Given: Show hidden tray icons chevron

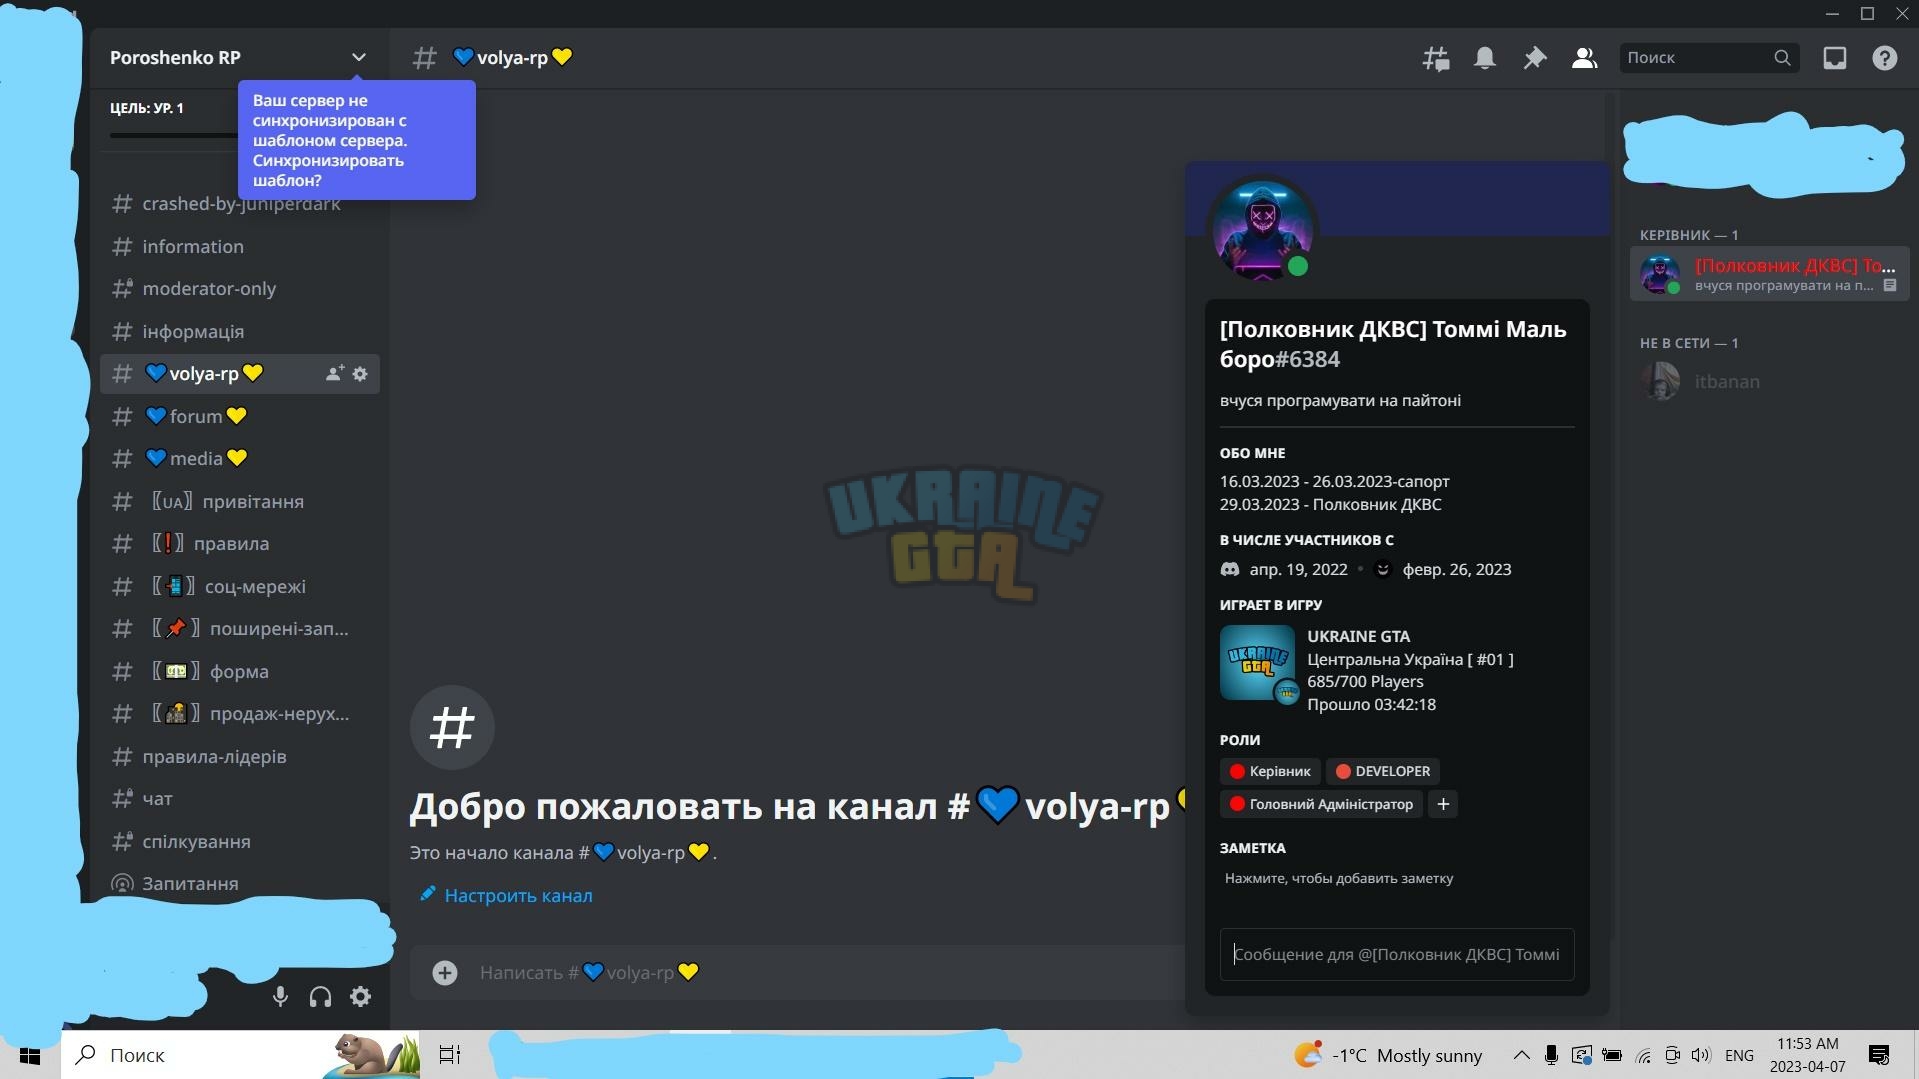Looking at the screenshot, I should [1521, 1055].
